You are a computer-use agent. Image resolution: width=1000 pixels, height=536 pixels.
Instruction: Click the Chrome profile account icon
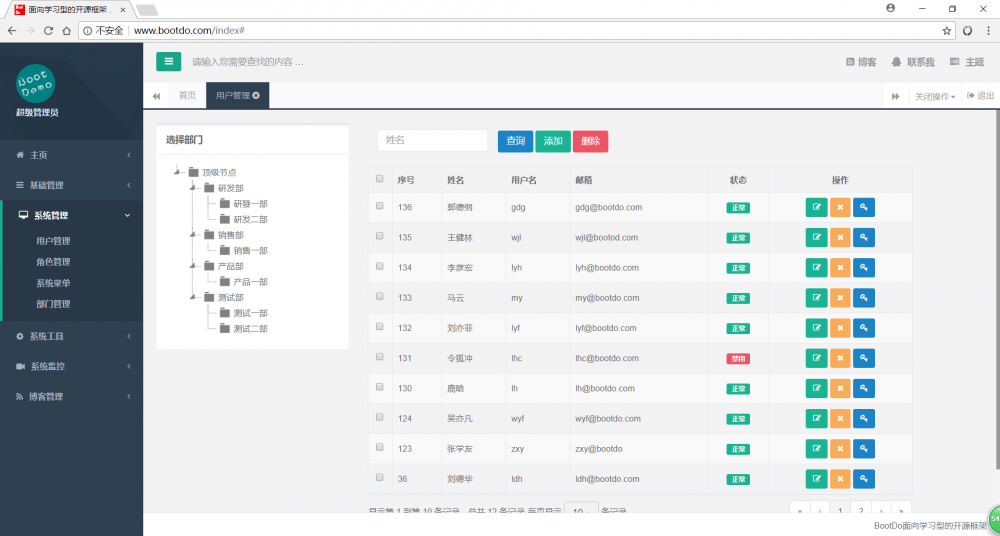[890, 8]
